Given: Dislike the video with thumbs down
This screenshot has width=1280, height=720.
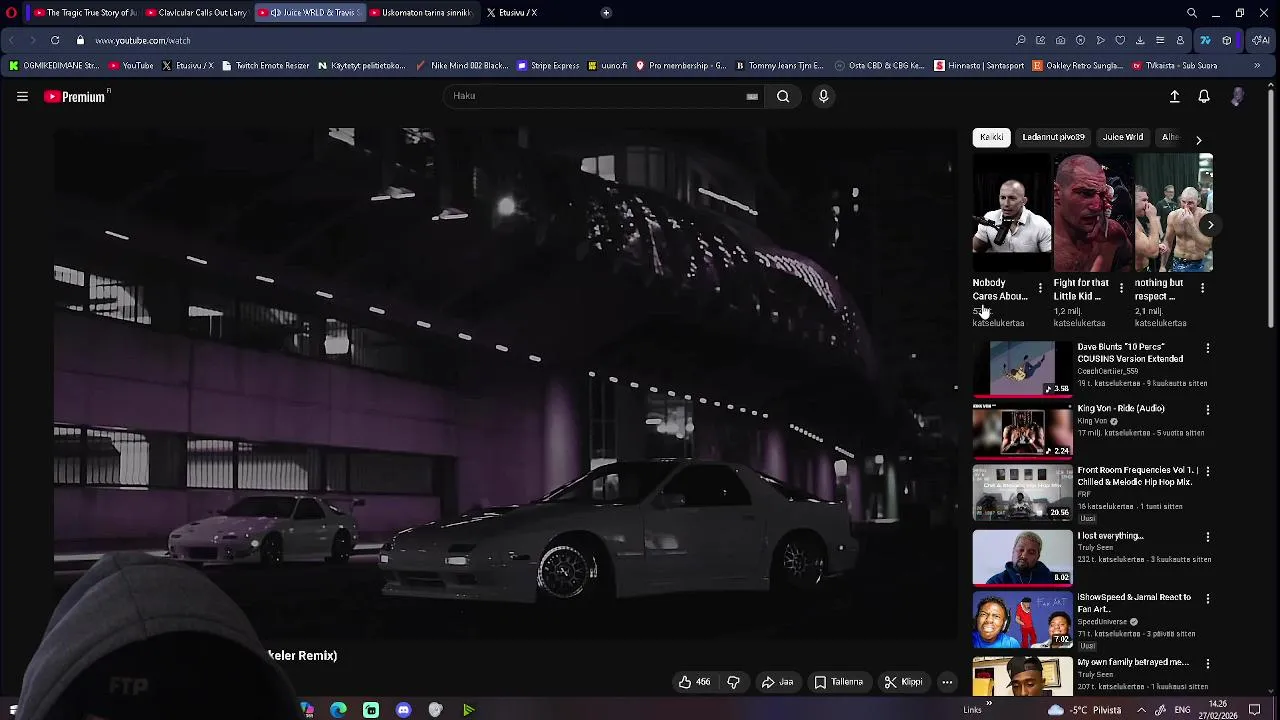Looking at the screenshot, I should [x=733, y=682].
